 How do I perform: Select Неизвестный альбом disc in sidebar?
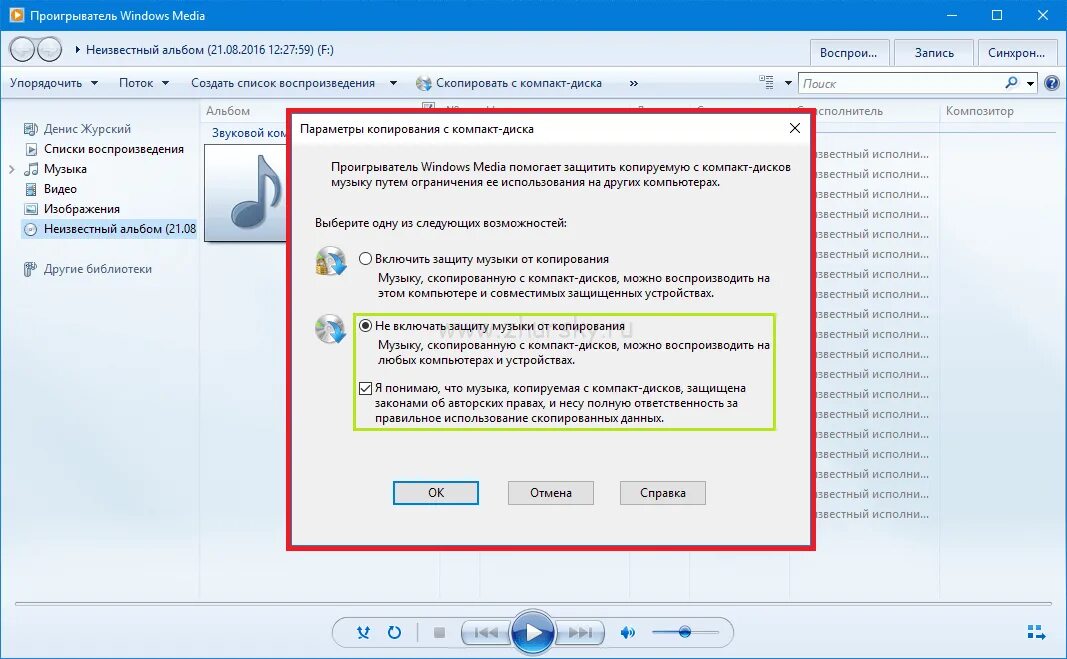(110, 229)
